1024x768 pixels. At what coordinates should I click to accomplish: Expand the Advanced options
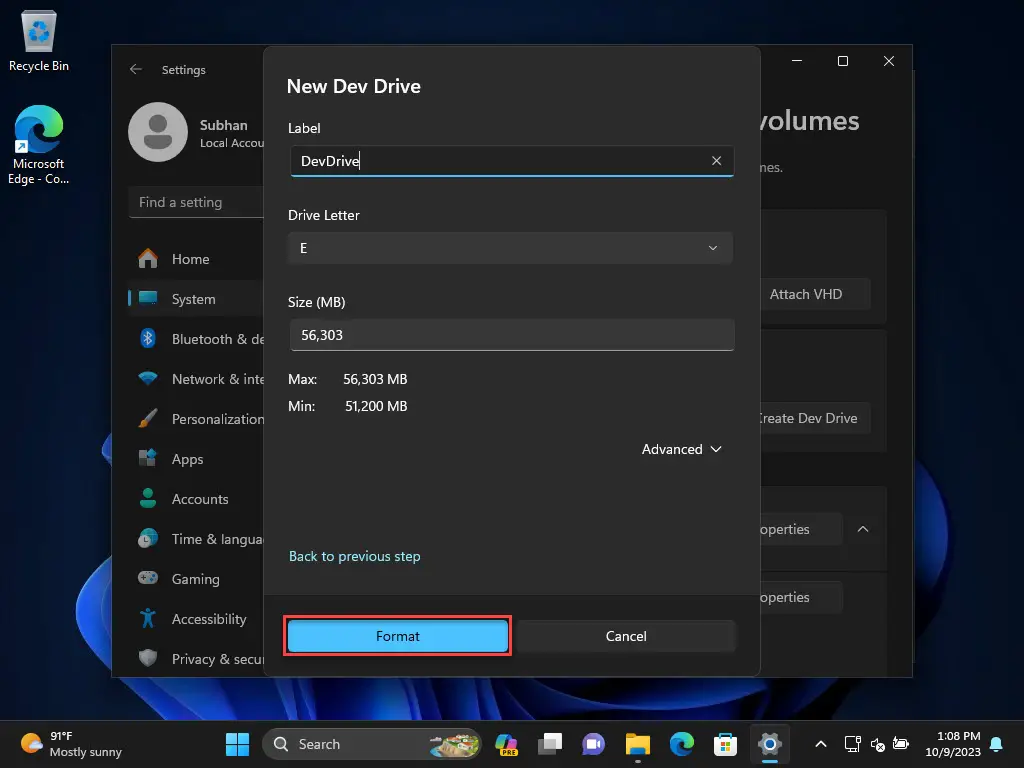coord(681,449)
